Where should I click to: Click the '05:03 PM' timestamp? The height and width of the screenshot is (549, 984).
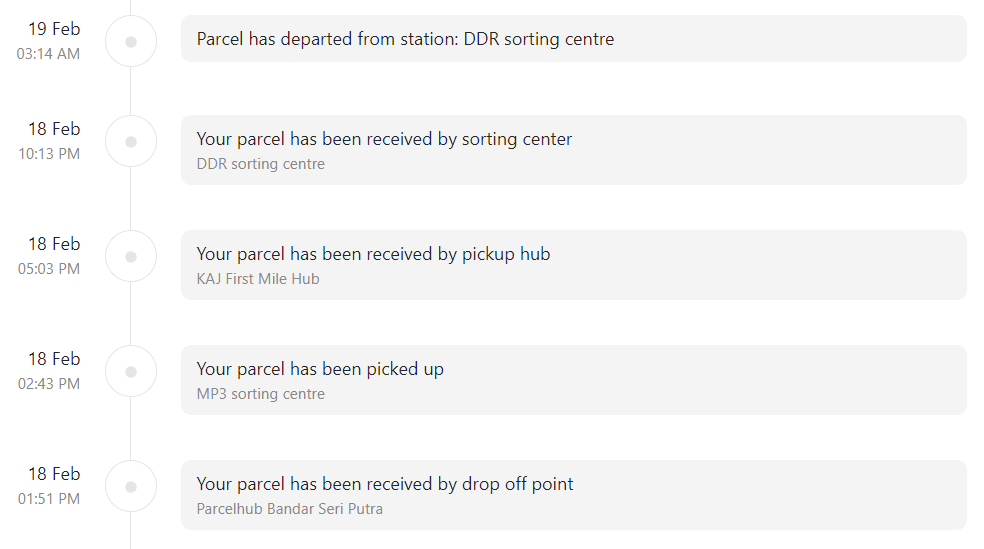pos(49,269)
